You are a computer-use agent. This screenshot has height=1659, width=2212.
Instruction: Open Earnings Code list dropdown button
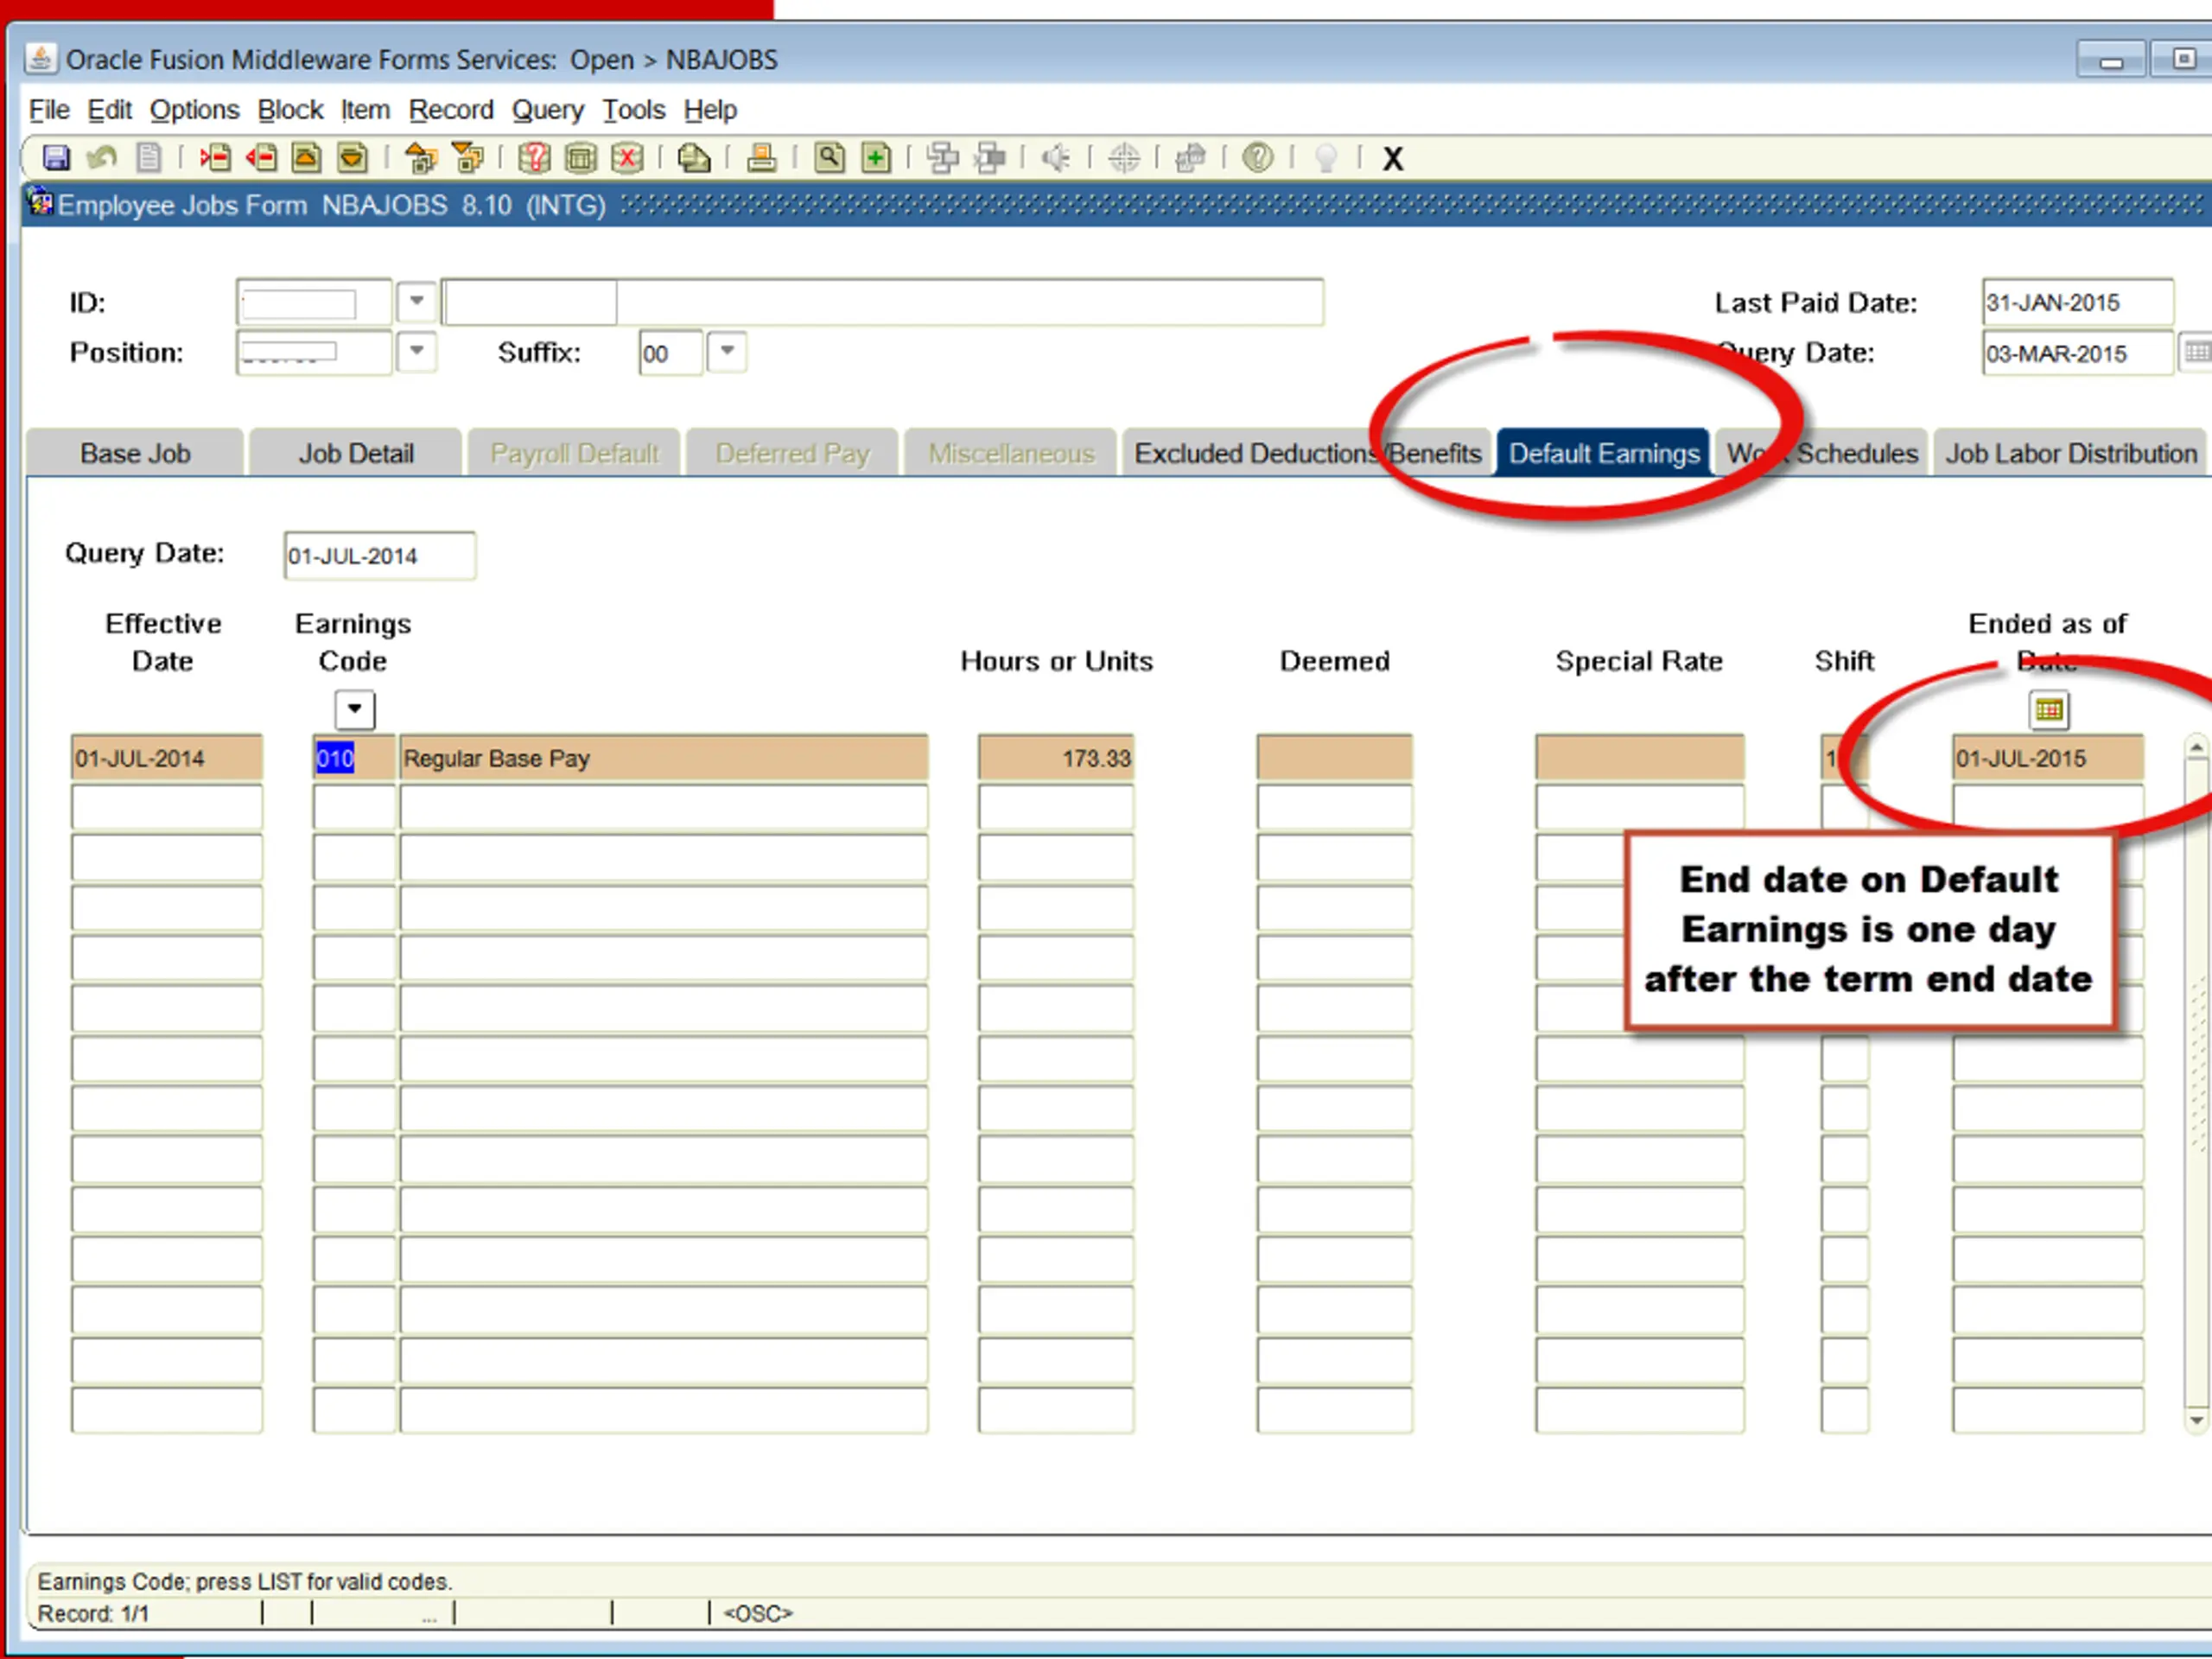click(355, 709)
